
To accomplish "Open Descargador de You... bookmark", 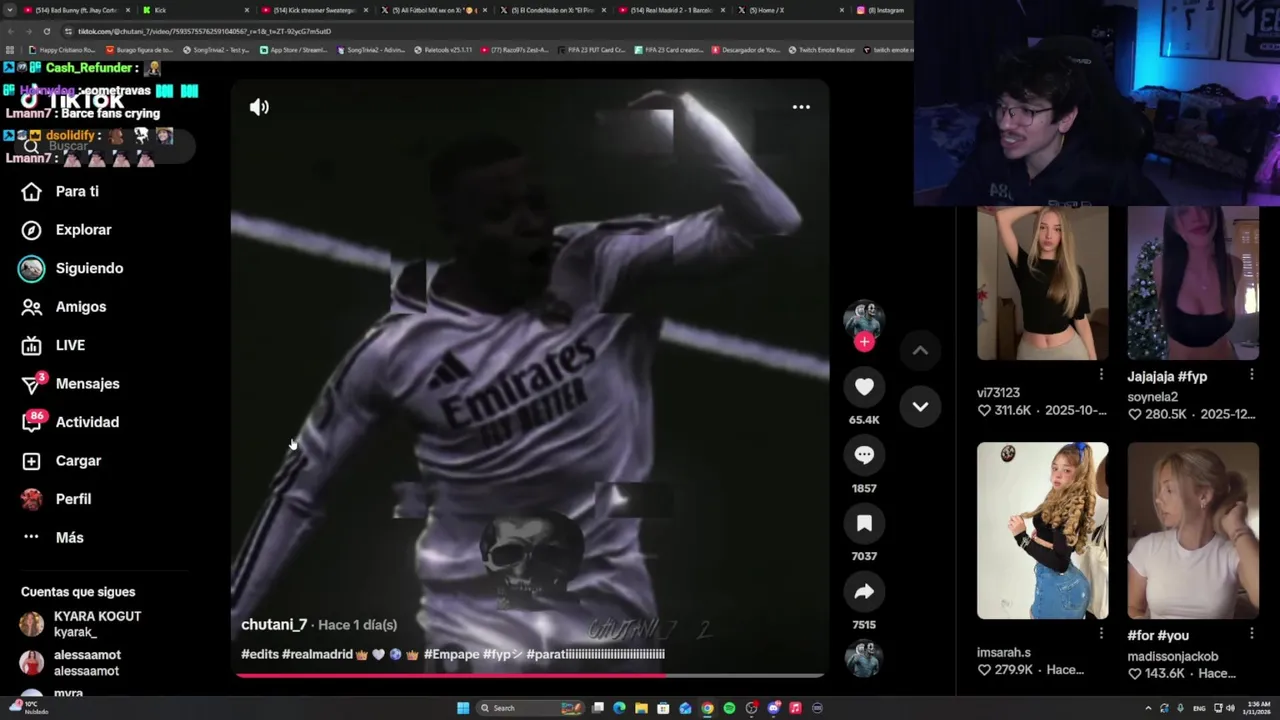I will 746,50.
